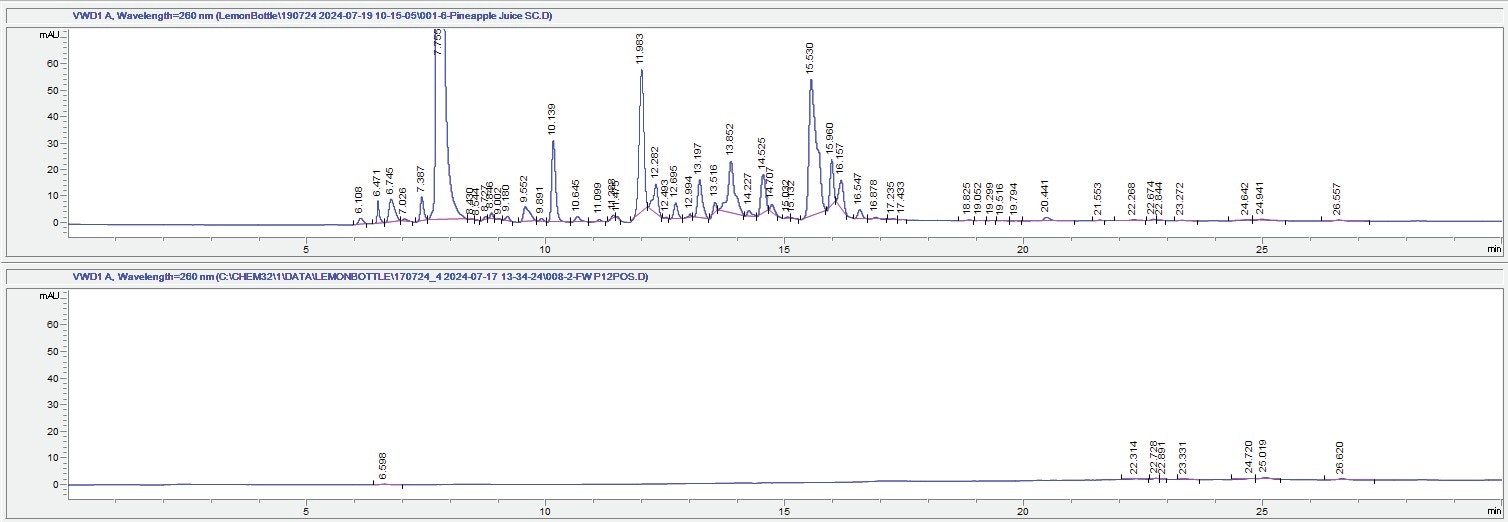
Task: Select the 9.552 peak label
Action: pyautogui.click(x=523, y=189)
